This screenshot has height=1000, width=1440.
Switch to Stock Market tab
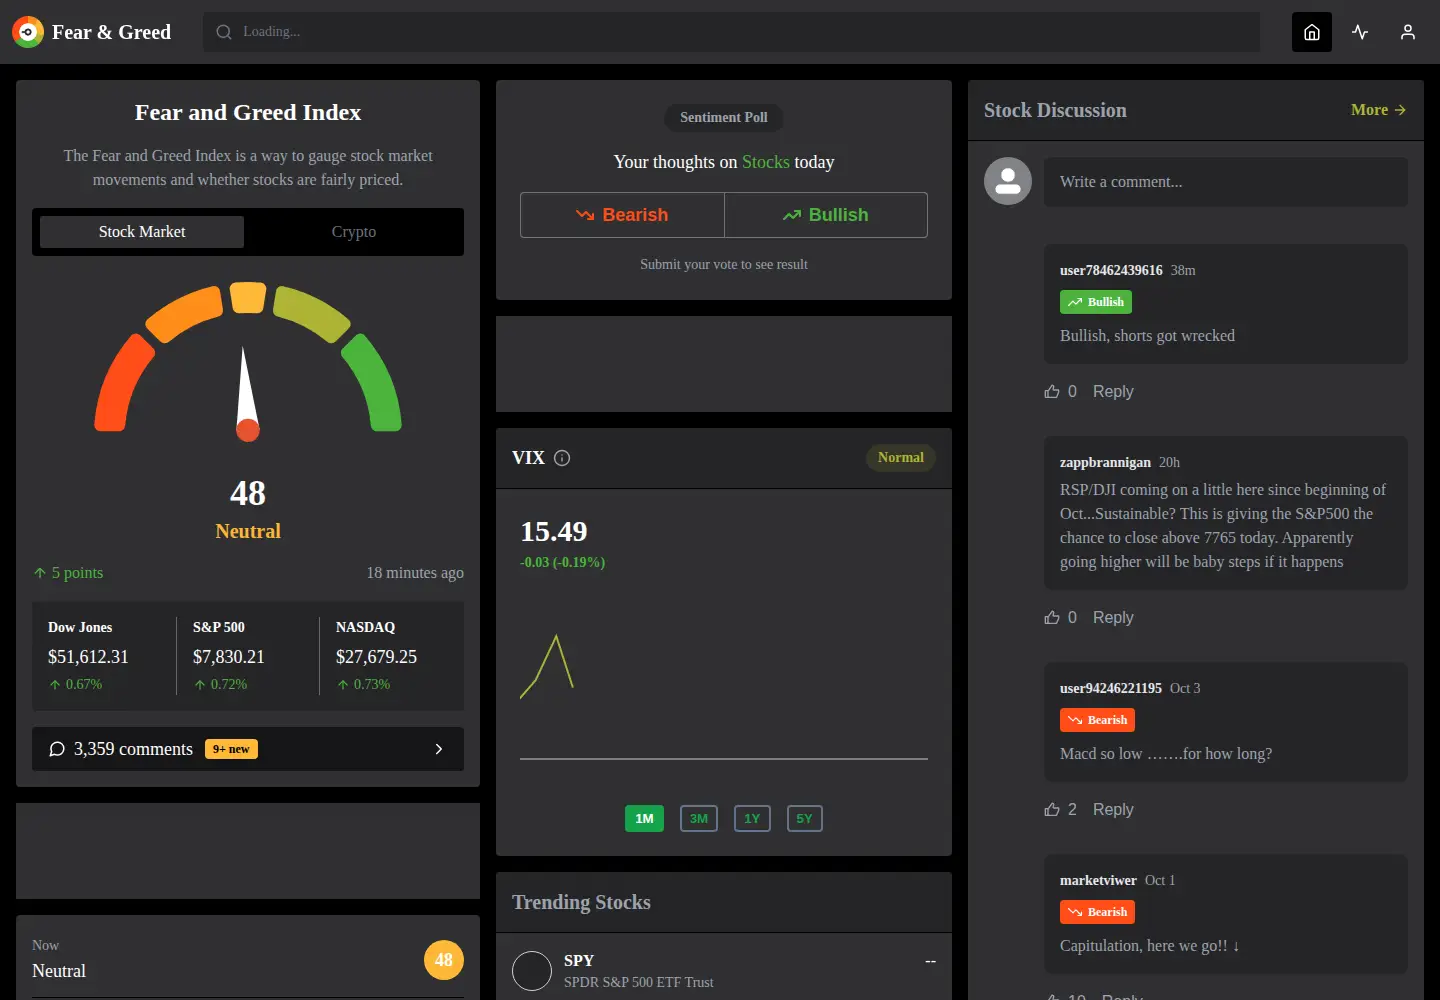coord(142,232)
